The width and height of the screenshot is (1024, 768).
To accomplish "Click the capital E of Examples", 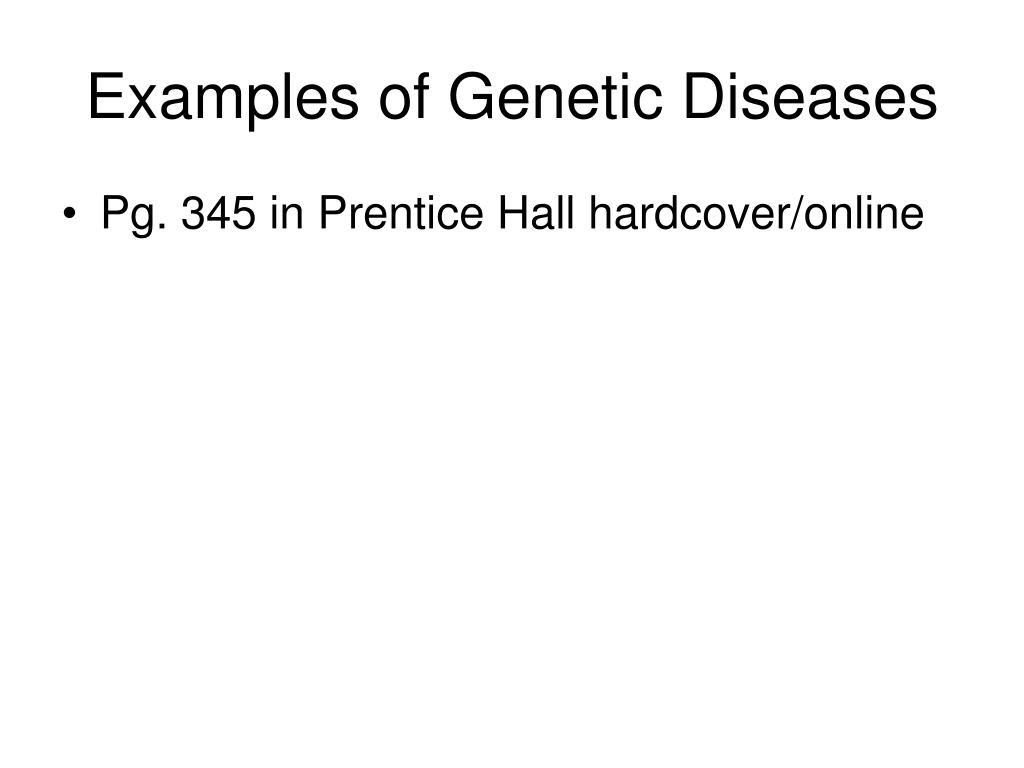I will [x=106, y=96].
